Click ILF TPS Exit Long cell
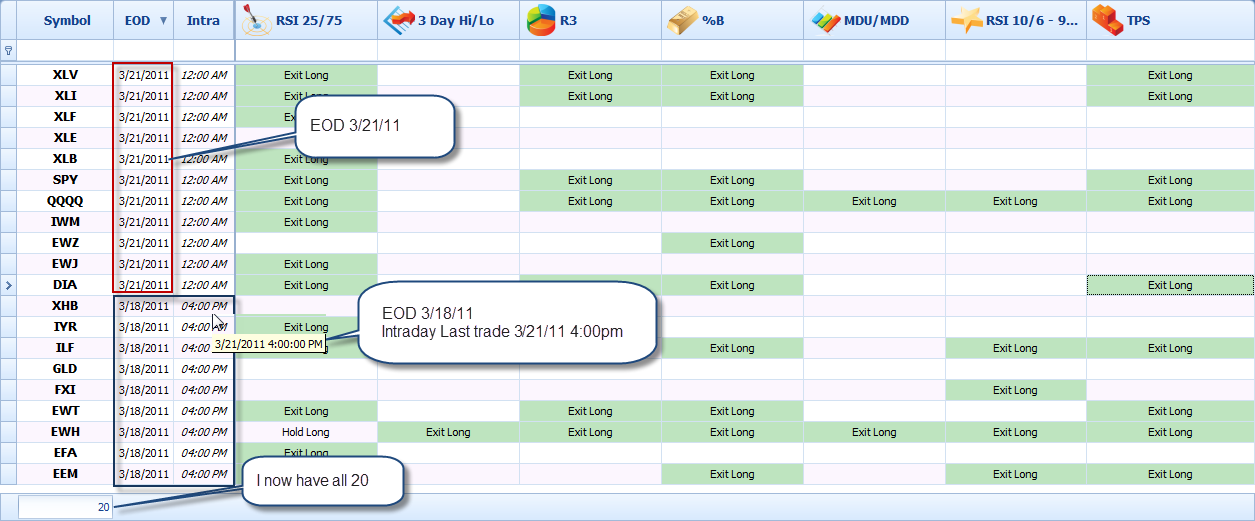 point(1170,348)
